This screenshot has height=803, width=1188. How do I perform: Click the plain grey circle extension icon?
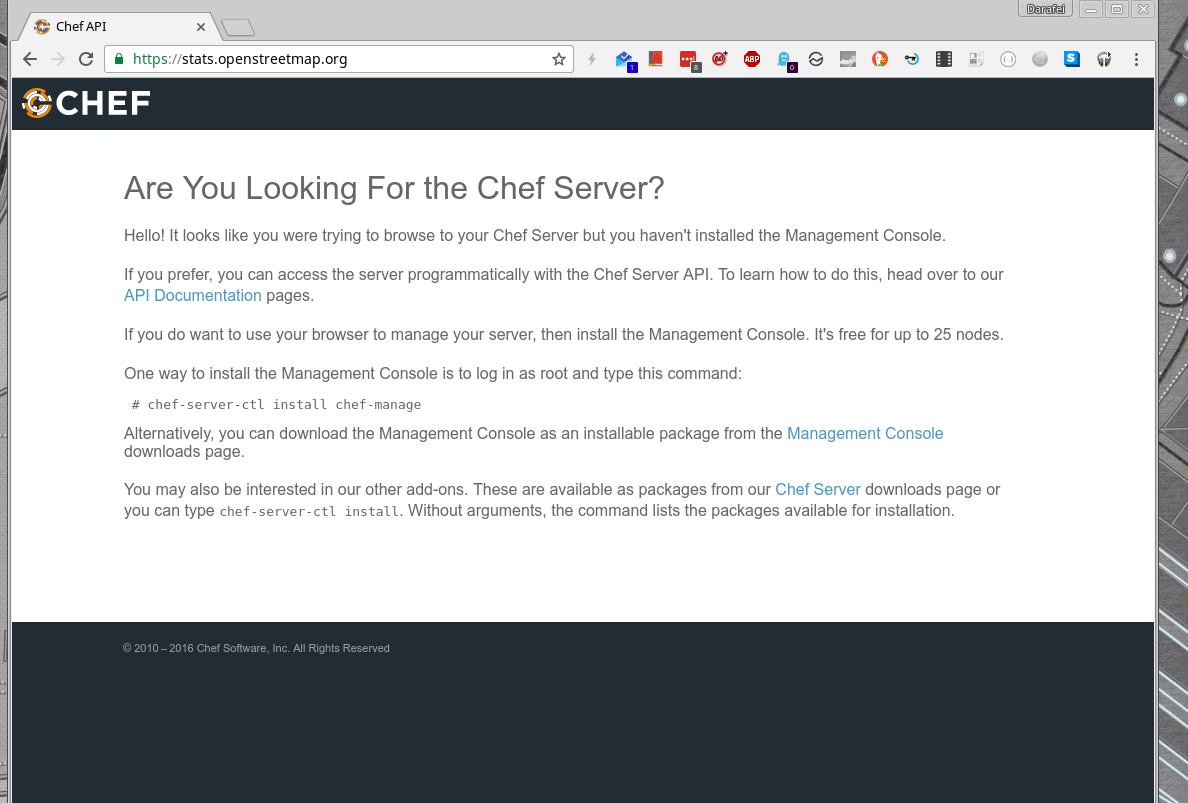1040,59
